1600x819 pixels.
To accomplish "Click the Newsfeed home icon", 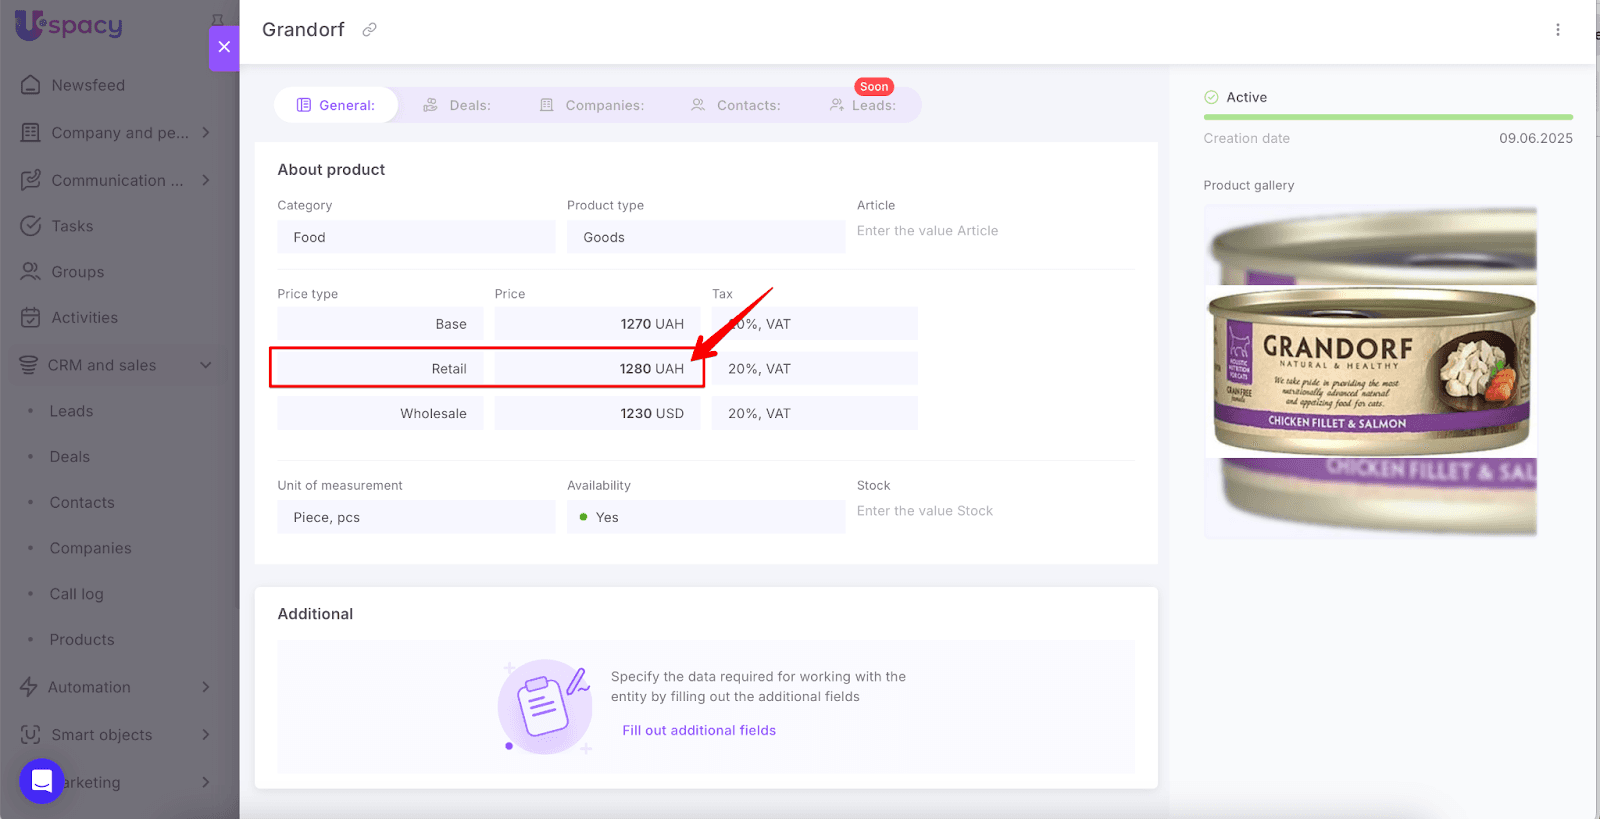I will [x=31, y=85].
